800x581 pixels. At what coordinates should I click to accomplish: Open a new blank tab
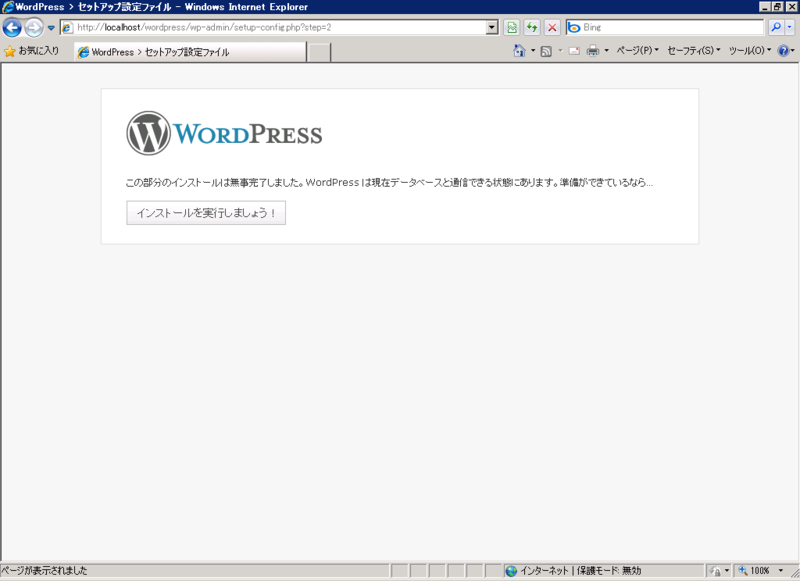[319, 53]
